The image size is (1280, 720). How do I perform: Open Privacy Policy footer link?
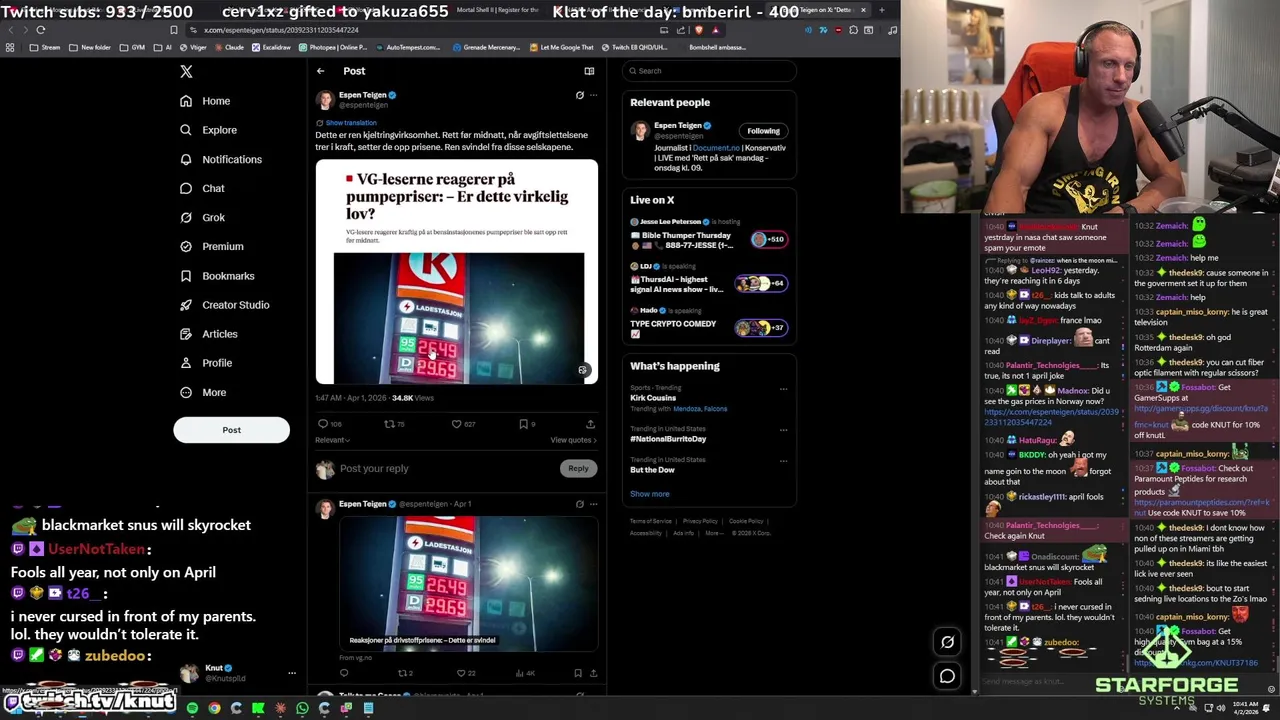click(700, 521)
